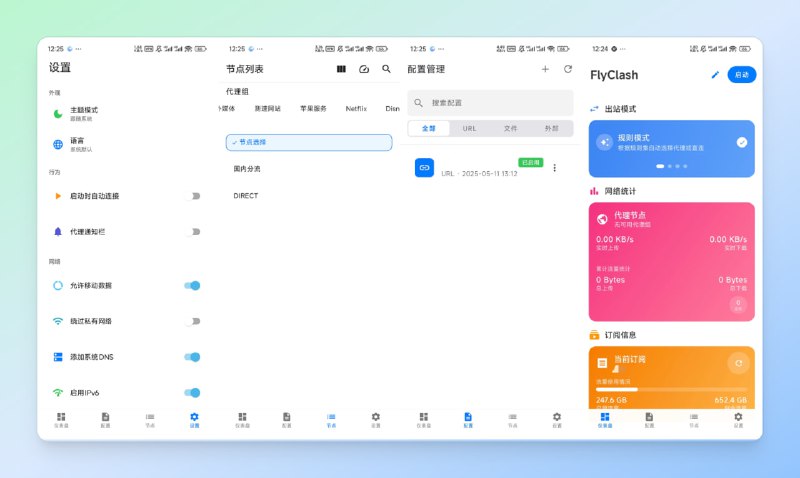The image size is (800, 478).
Task: Switch to the URL filter tab
Action: point(469,129)
